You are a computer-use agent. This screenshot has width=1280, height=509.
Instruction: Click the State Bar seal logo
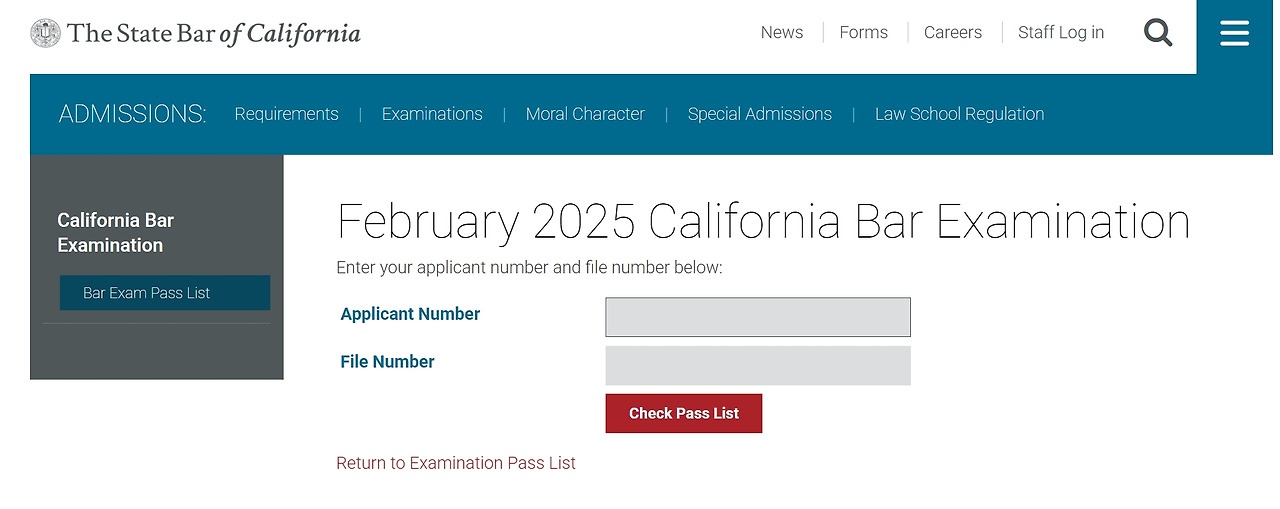[45, 33]
